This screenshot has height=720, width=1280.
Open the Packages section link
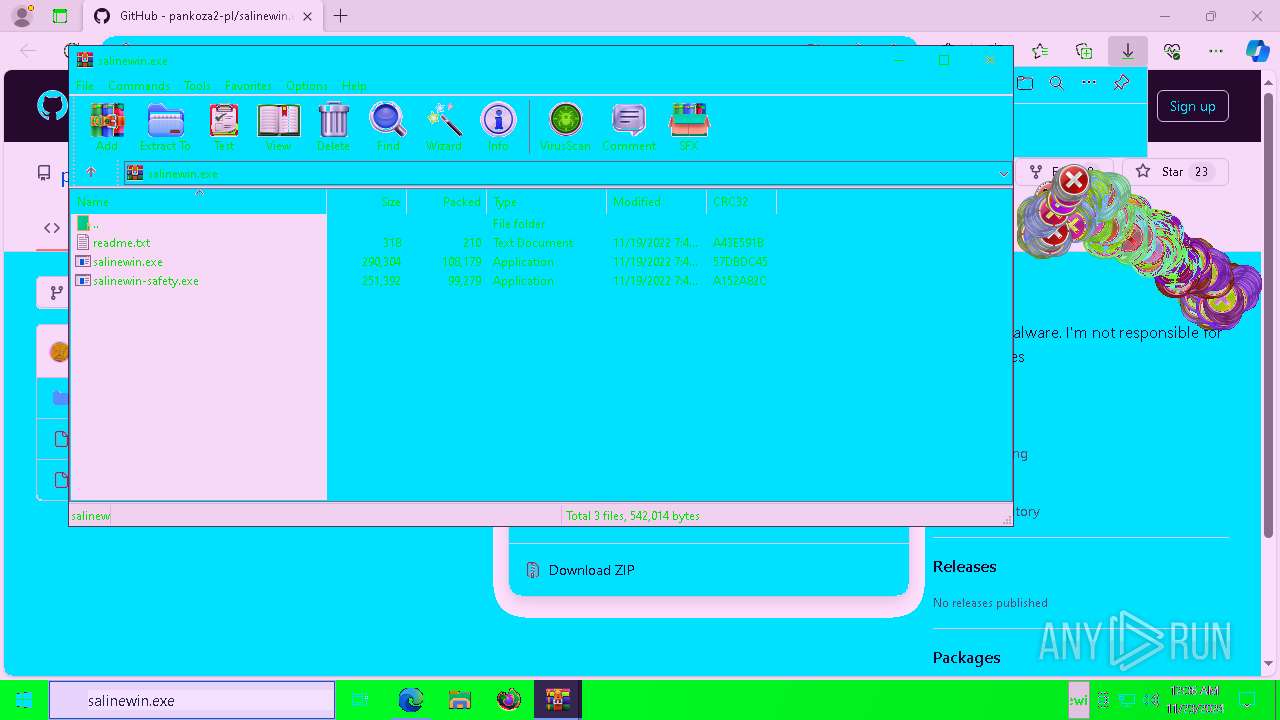point(966,657)
